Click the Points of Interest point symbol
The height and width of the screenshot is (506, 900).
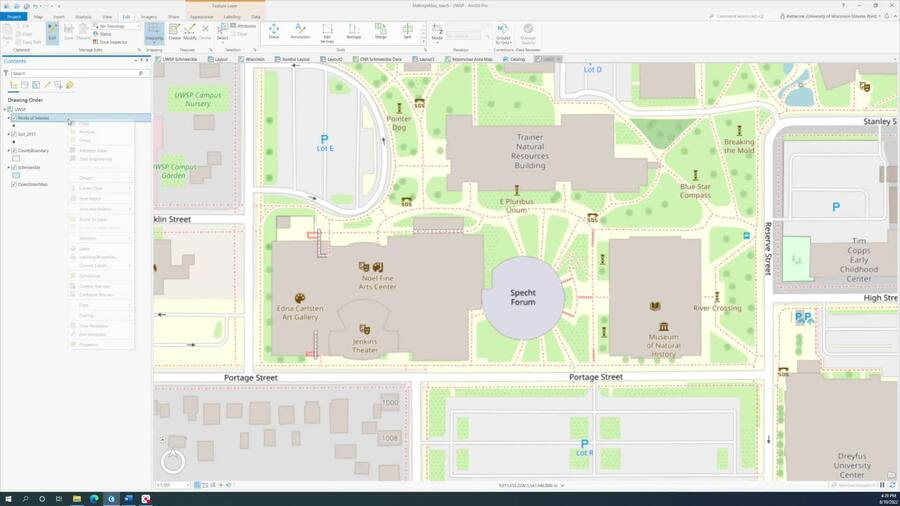[14, 126]
